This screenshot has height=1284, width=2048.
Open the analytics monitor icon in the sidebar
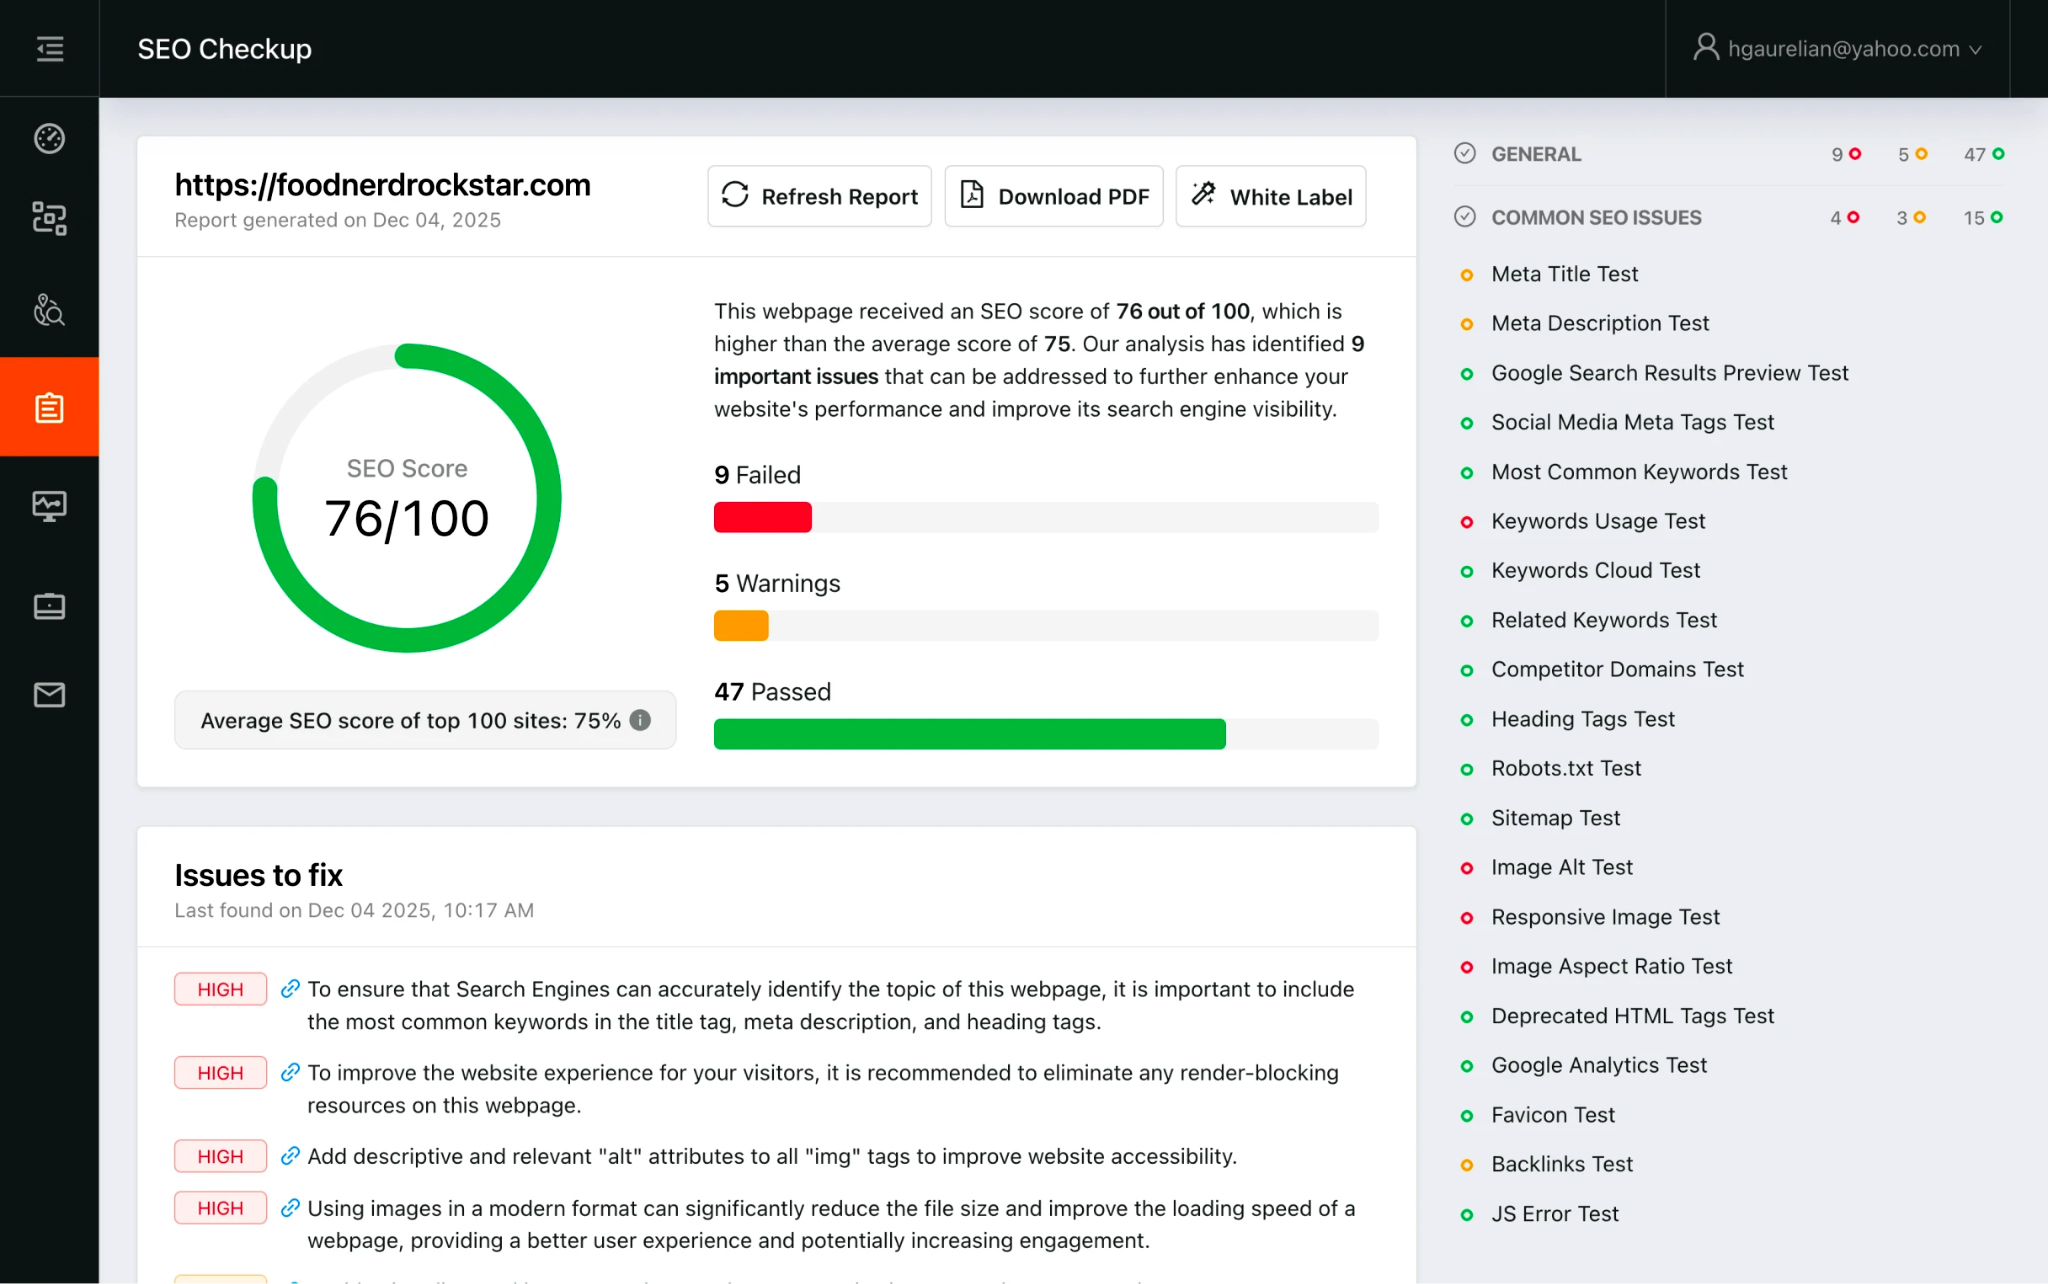(x=49, y=505)
